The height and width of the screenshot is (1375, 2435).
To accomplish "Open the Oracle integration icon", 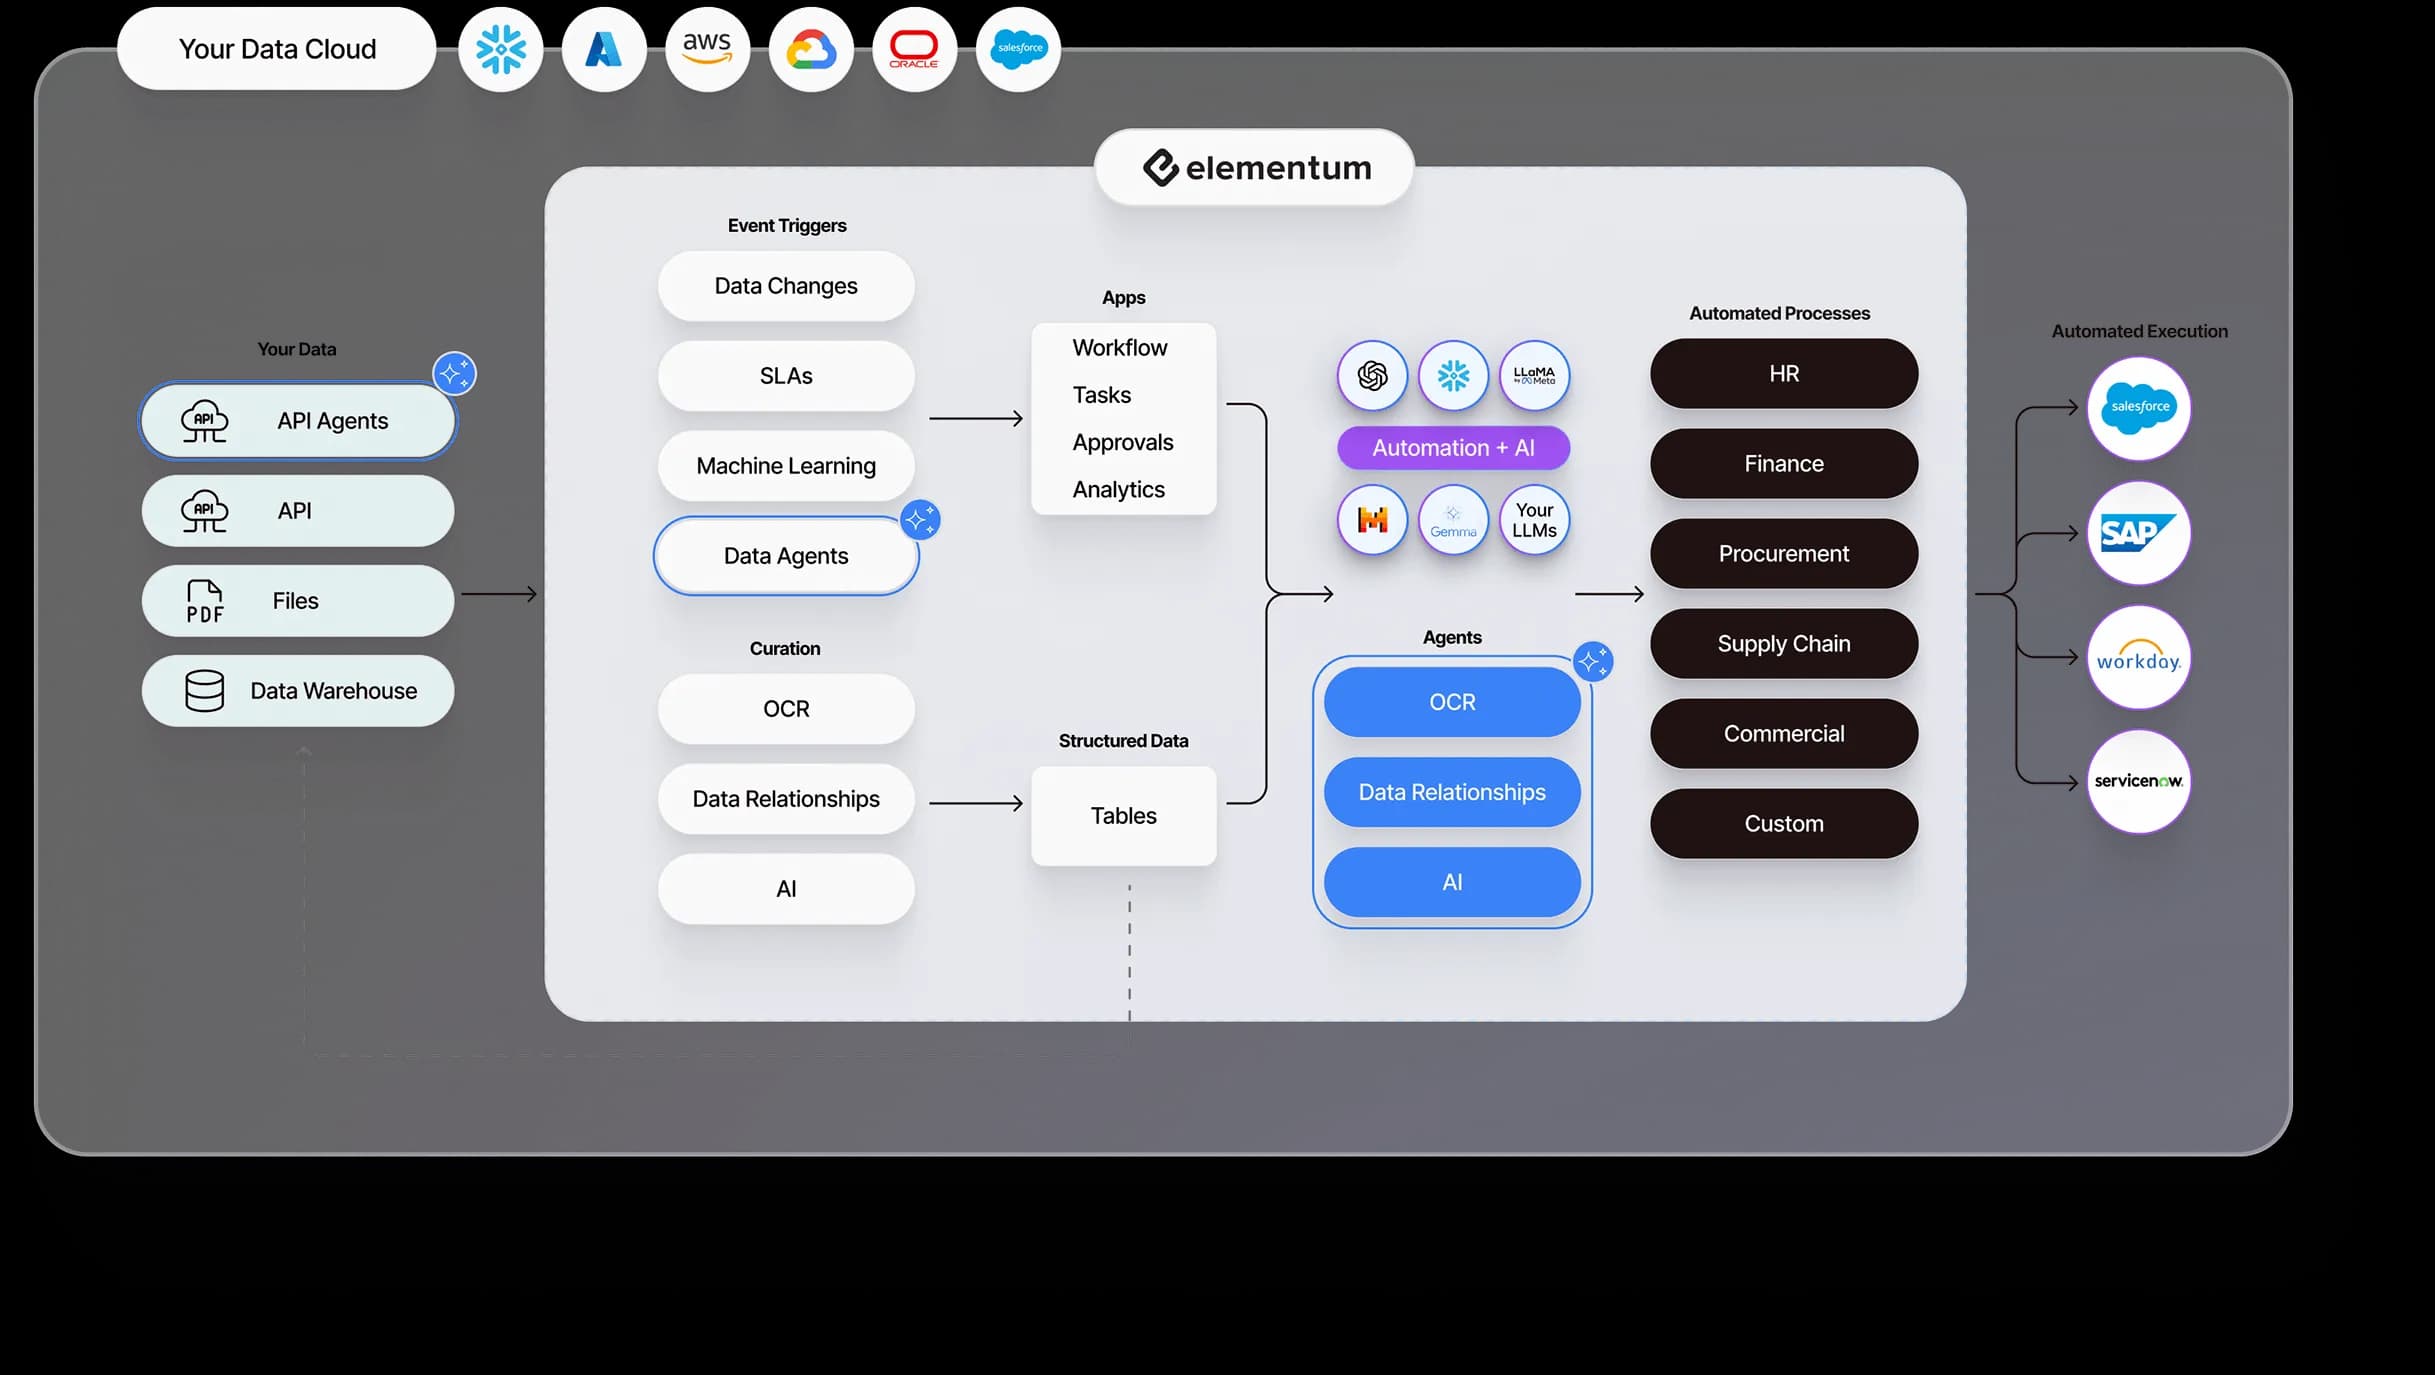I will 914,48.
